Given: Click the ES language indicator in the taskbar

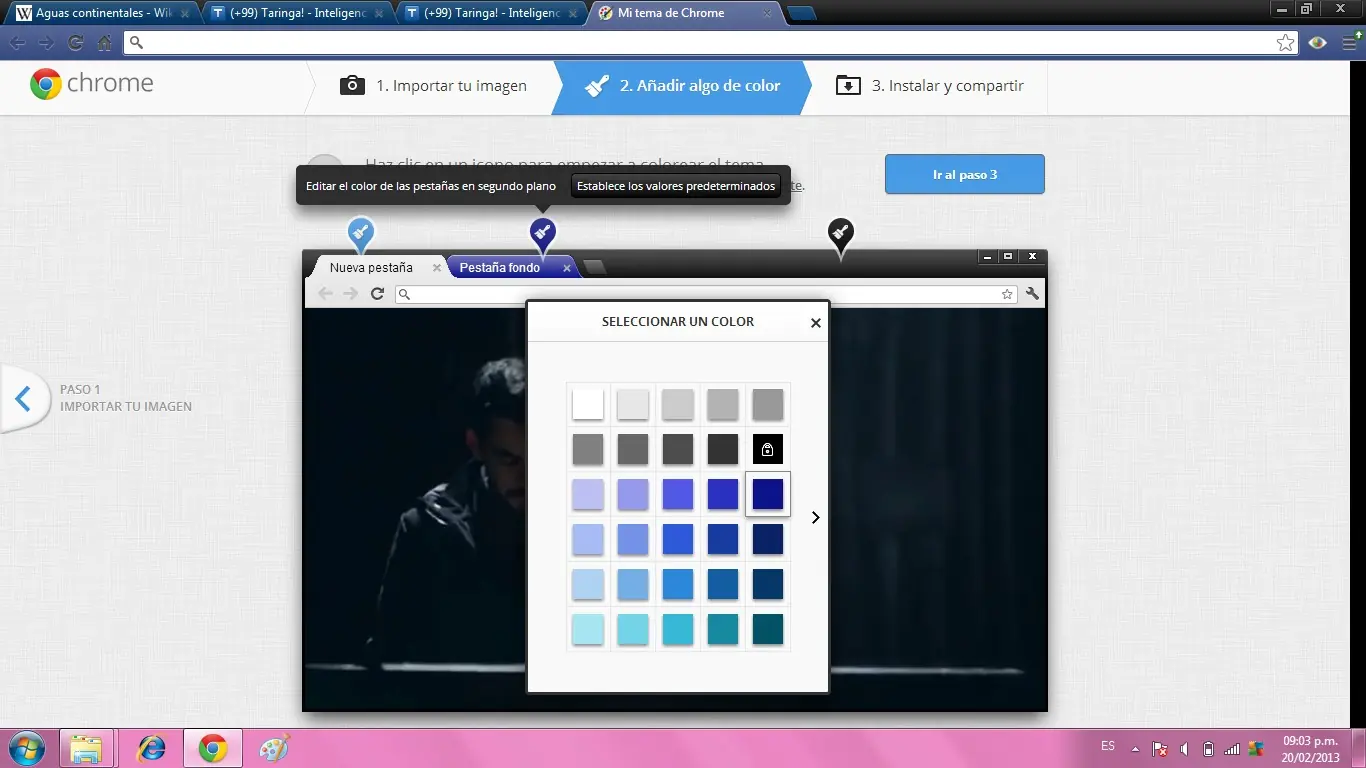Looking at the screenshot, I should coord(1108,746).
